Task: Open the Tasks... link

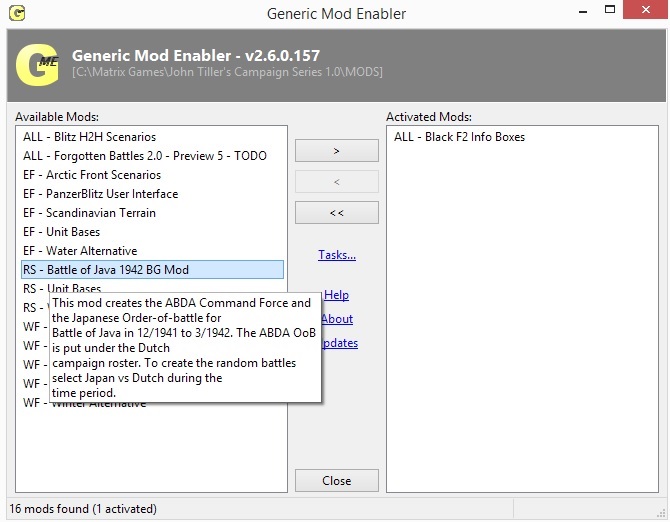Action: (337, 255)
